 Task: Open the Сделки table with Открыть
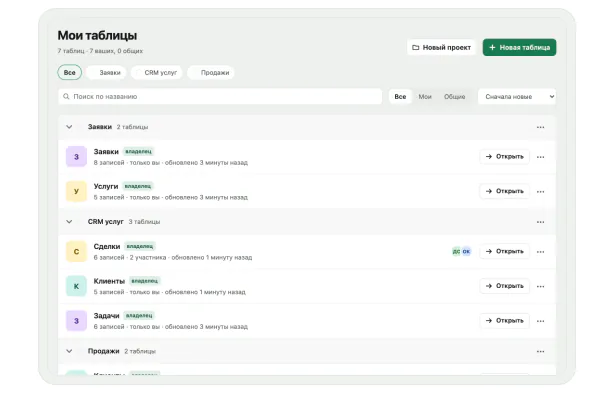pos(504,251)
